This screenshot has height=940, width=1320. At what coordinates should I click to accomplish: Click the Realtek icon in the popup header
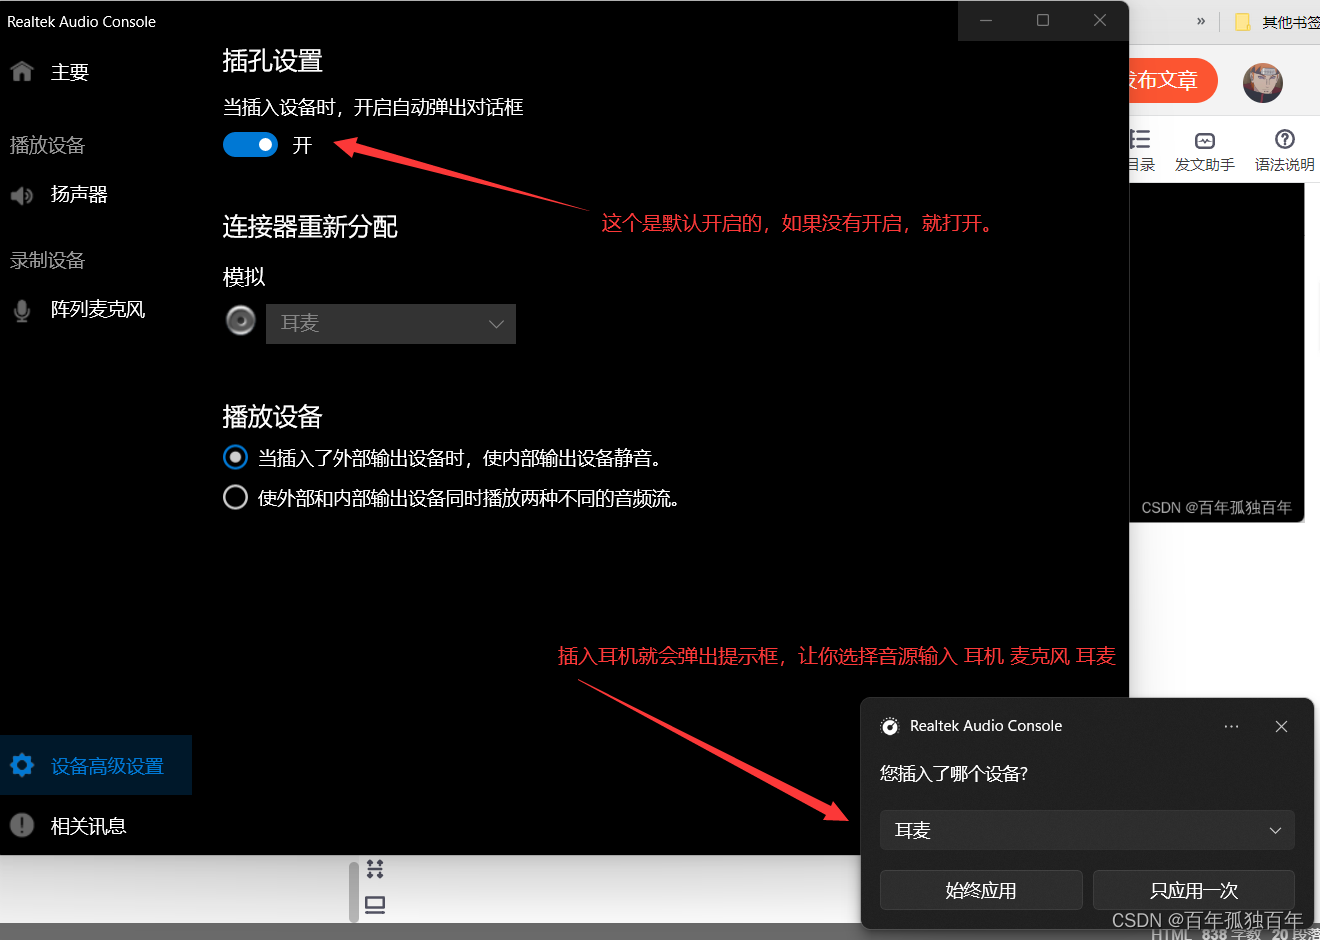889,726
